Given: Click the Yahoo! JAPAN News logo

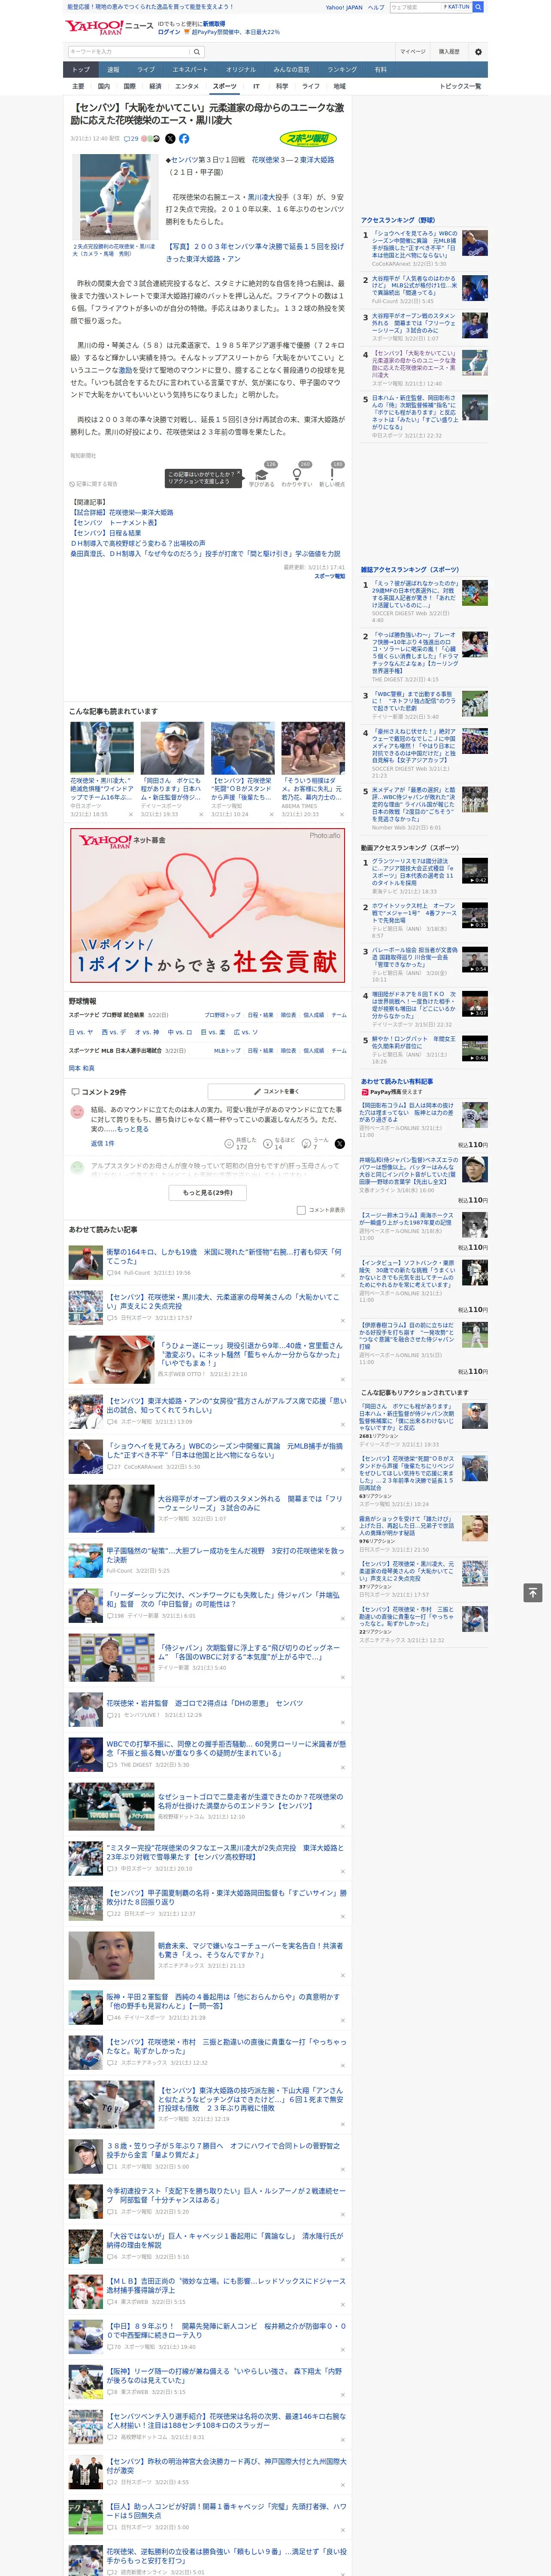Looking at the screenshot, I should [x=109, y=27].
